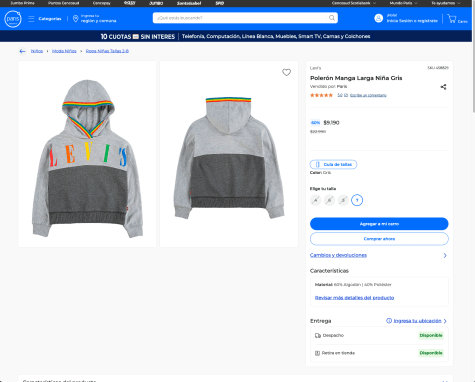Viewport: 475px width, 382px height.
Task: Click the search magnifier icon
Action: tap(332, 18)
